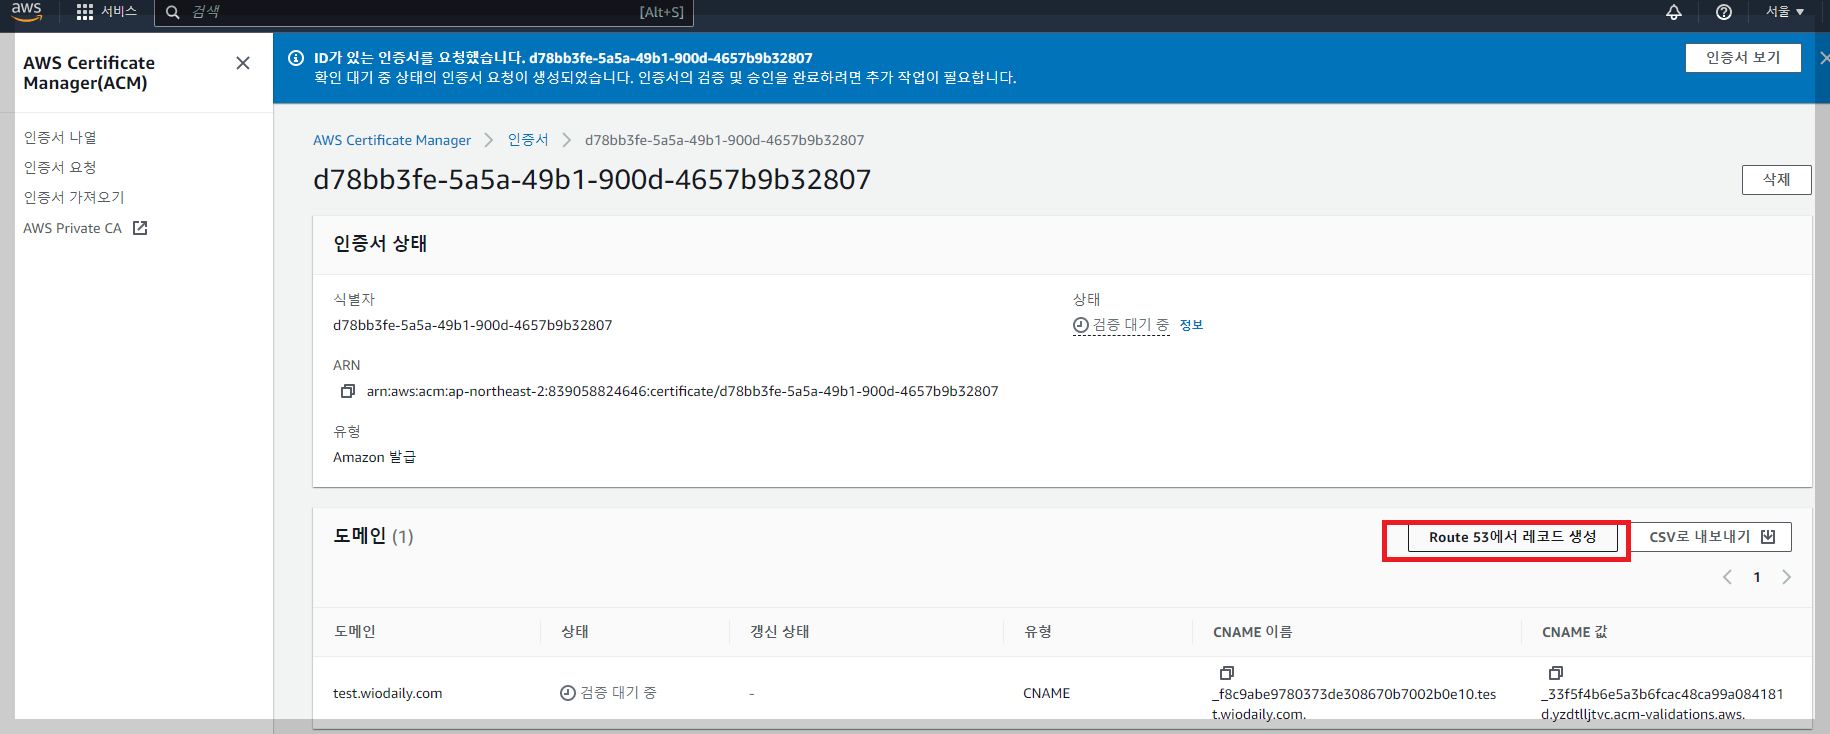
Task: Click the CNAME 값 column header
Action: coord(1575,632)
